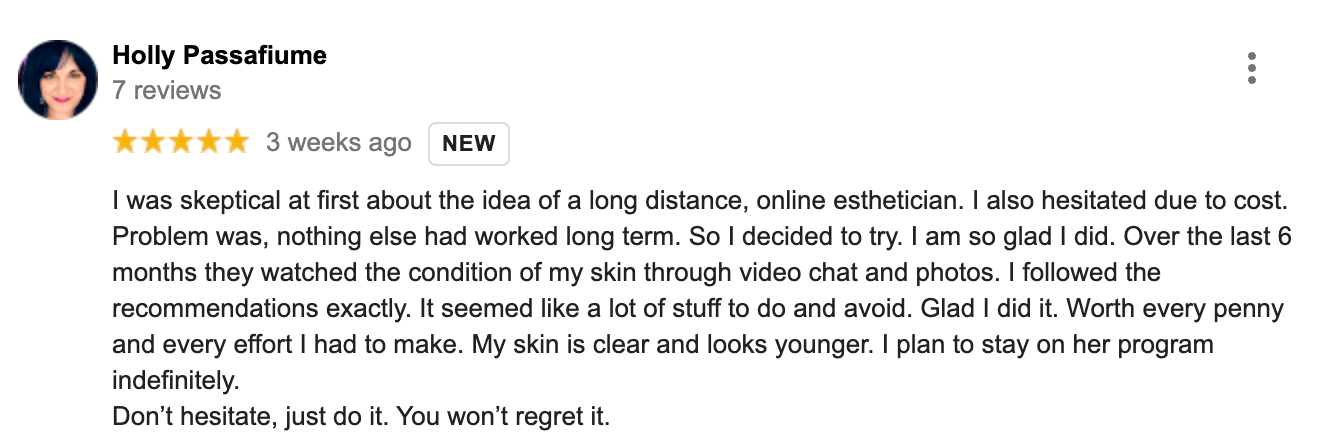This screenshot has height=444, width=1336.
Task: Click the second rating star
Action: (153, 143)
